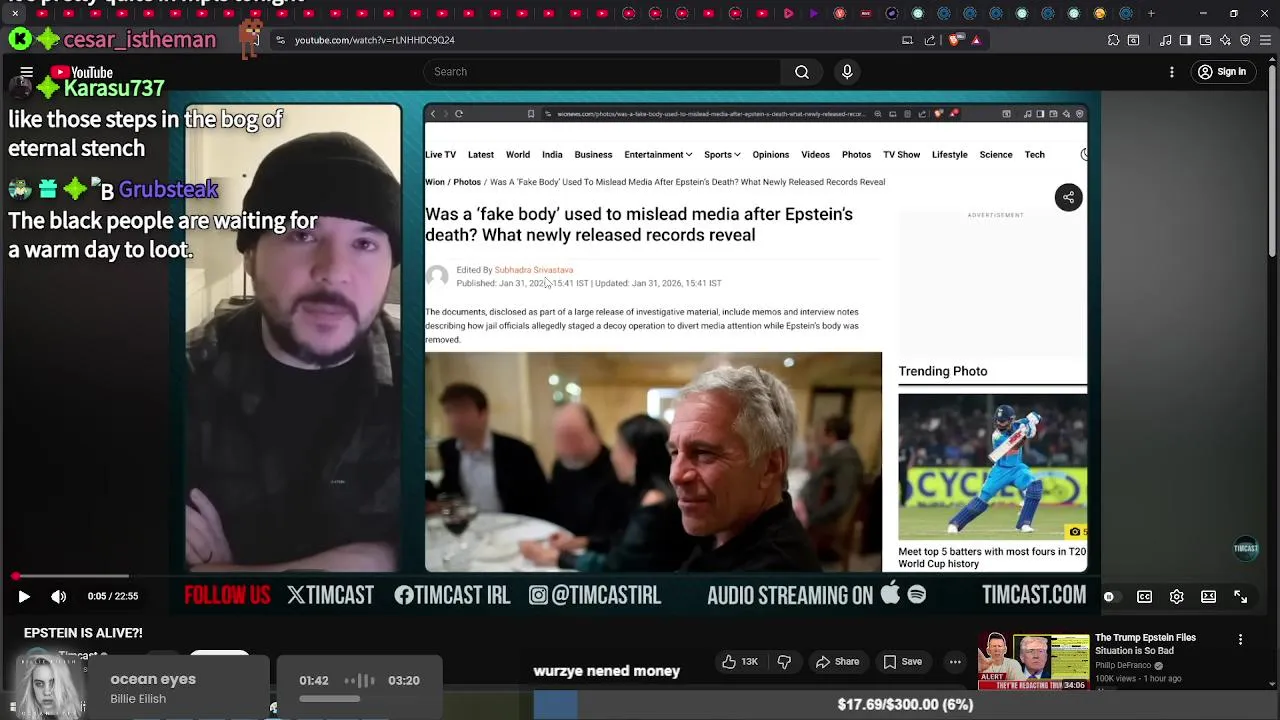The image size is (1280, 720).
Task: Click the Sign in button
Action: [1222, 72]
